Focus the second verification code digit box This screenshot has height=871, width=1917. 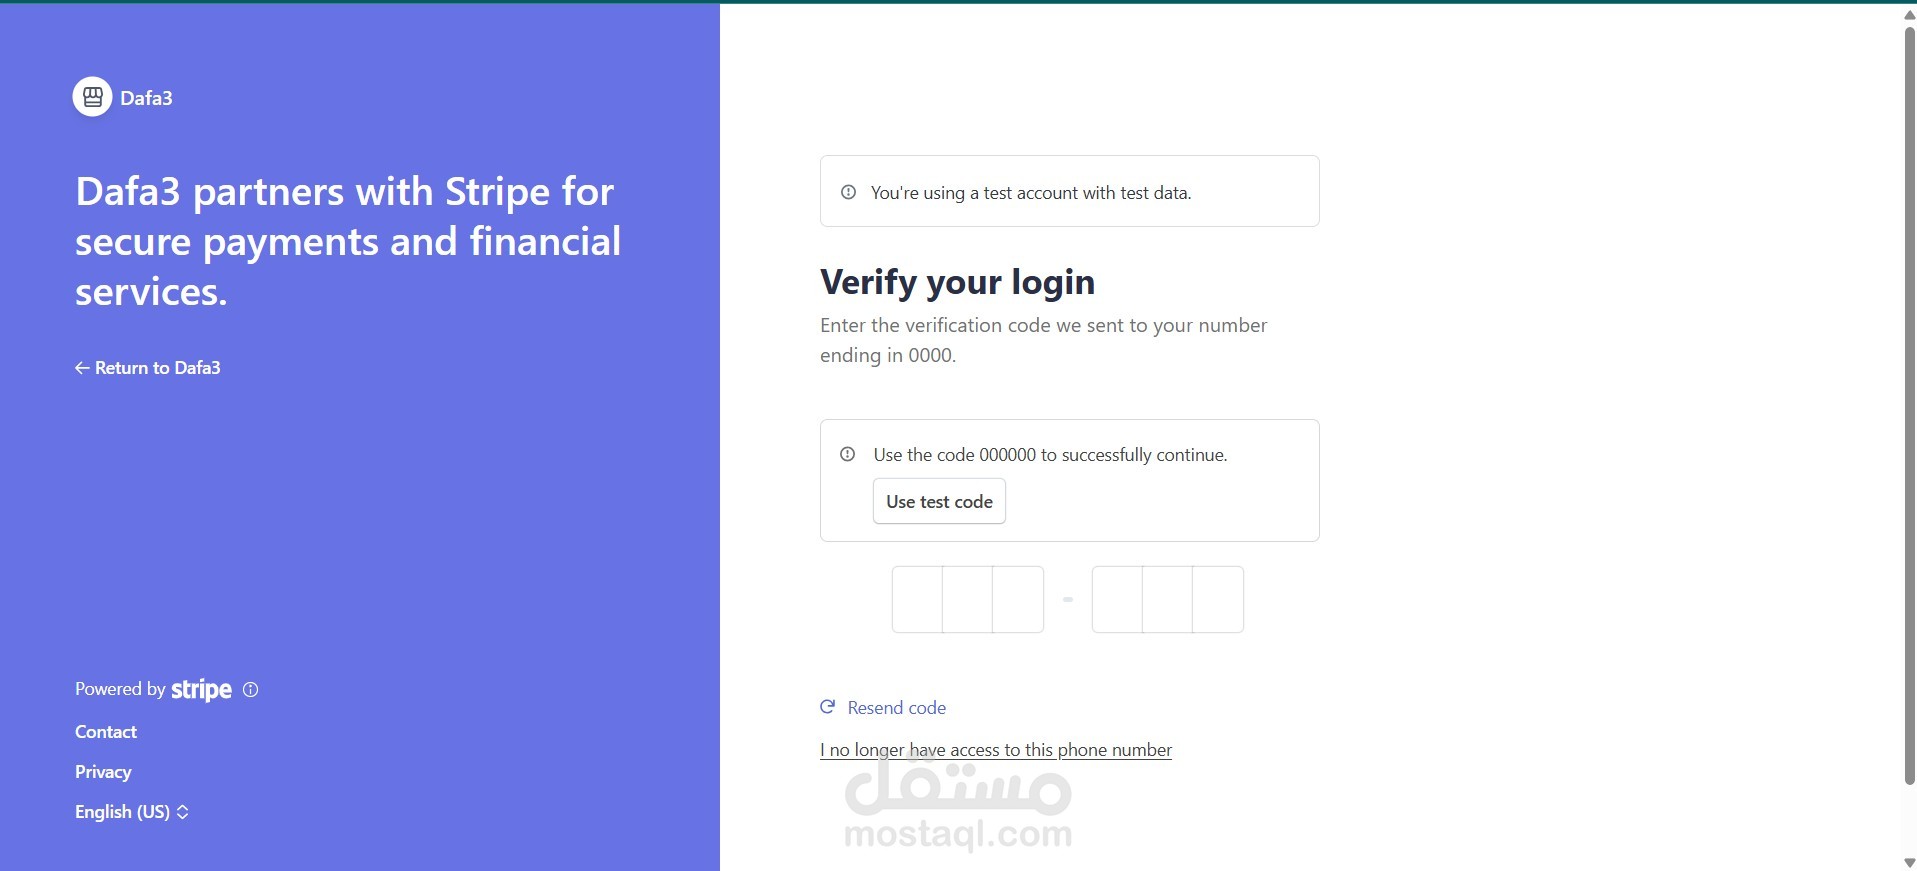[x=967, y=599]
